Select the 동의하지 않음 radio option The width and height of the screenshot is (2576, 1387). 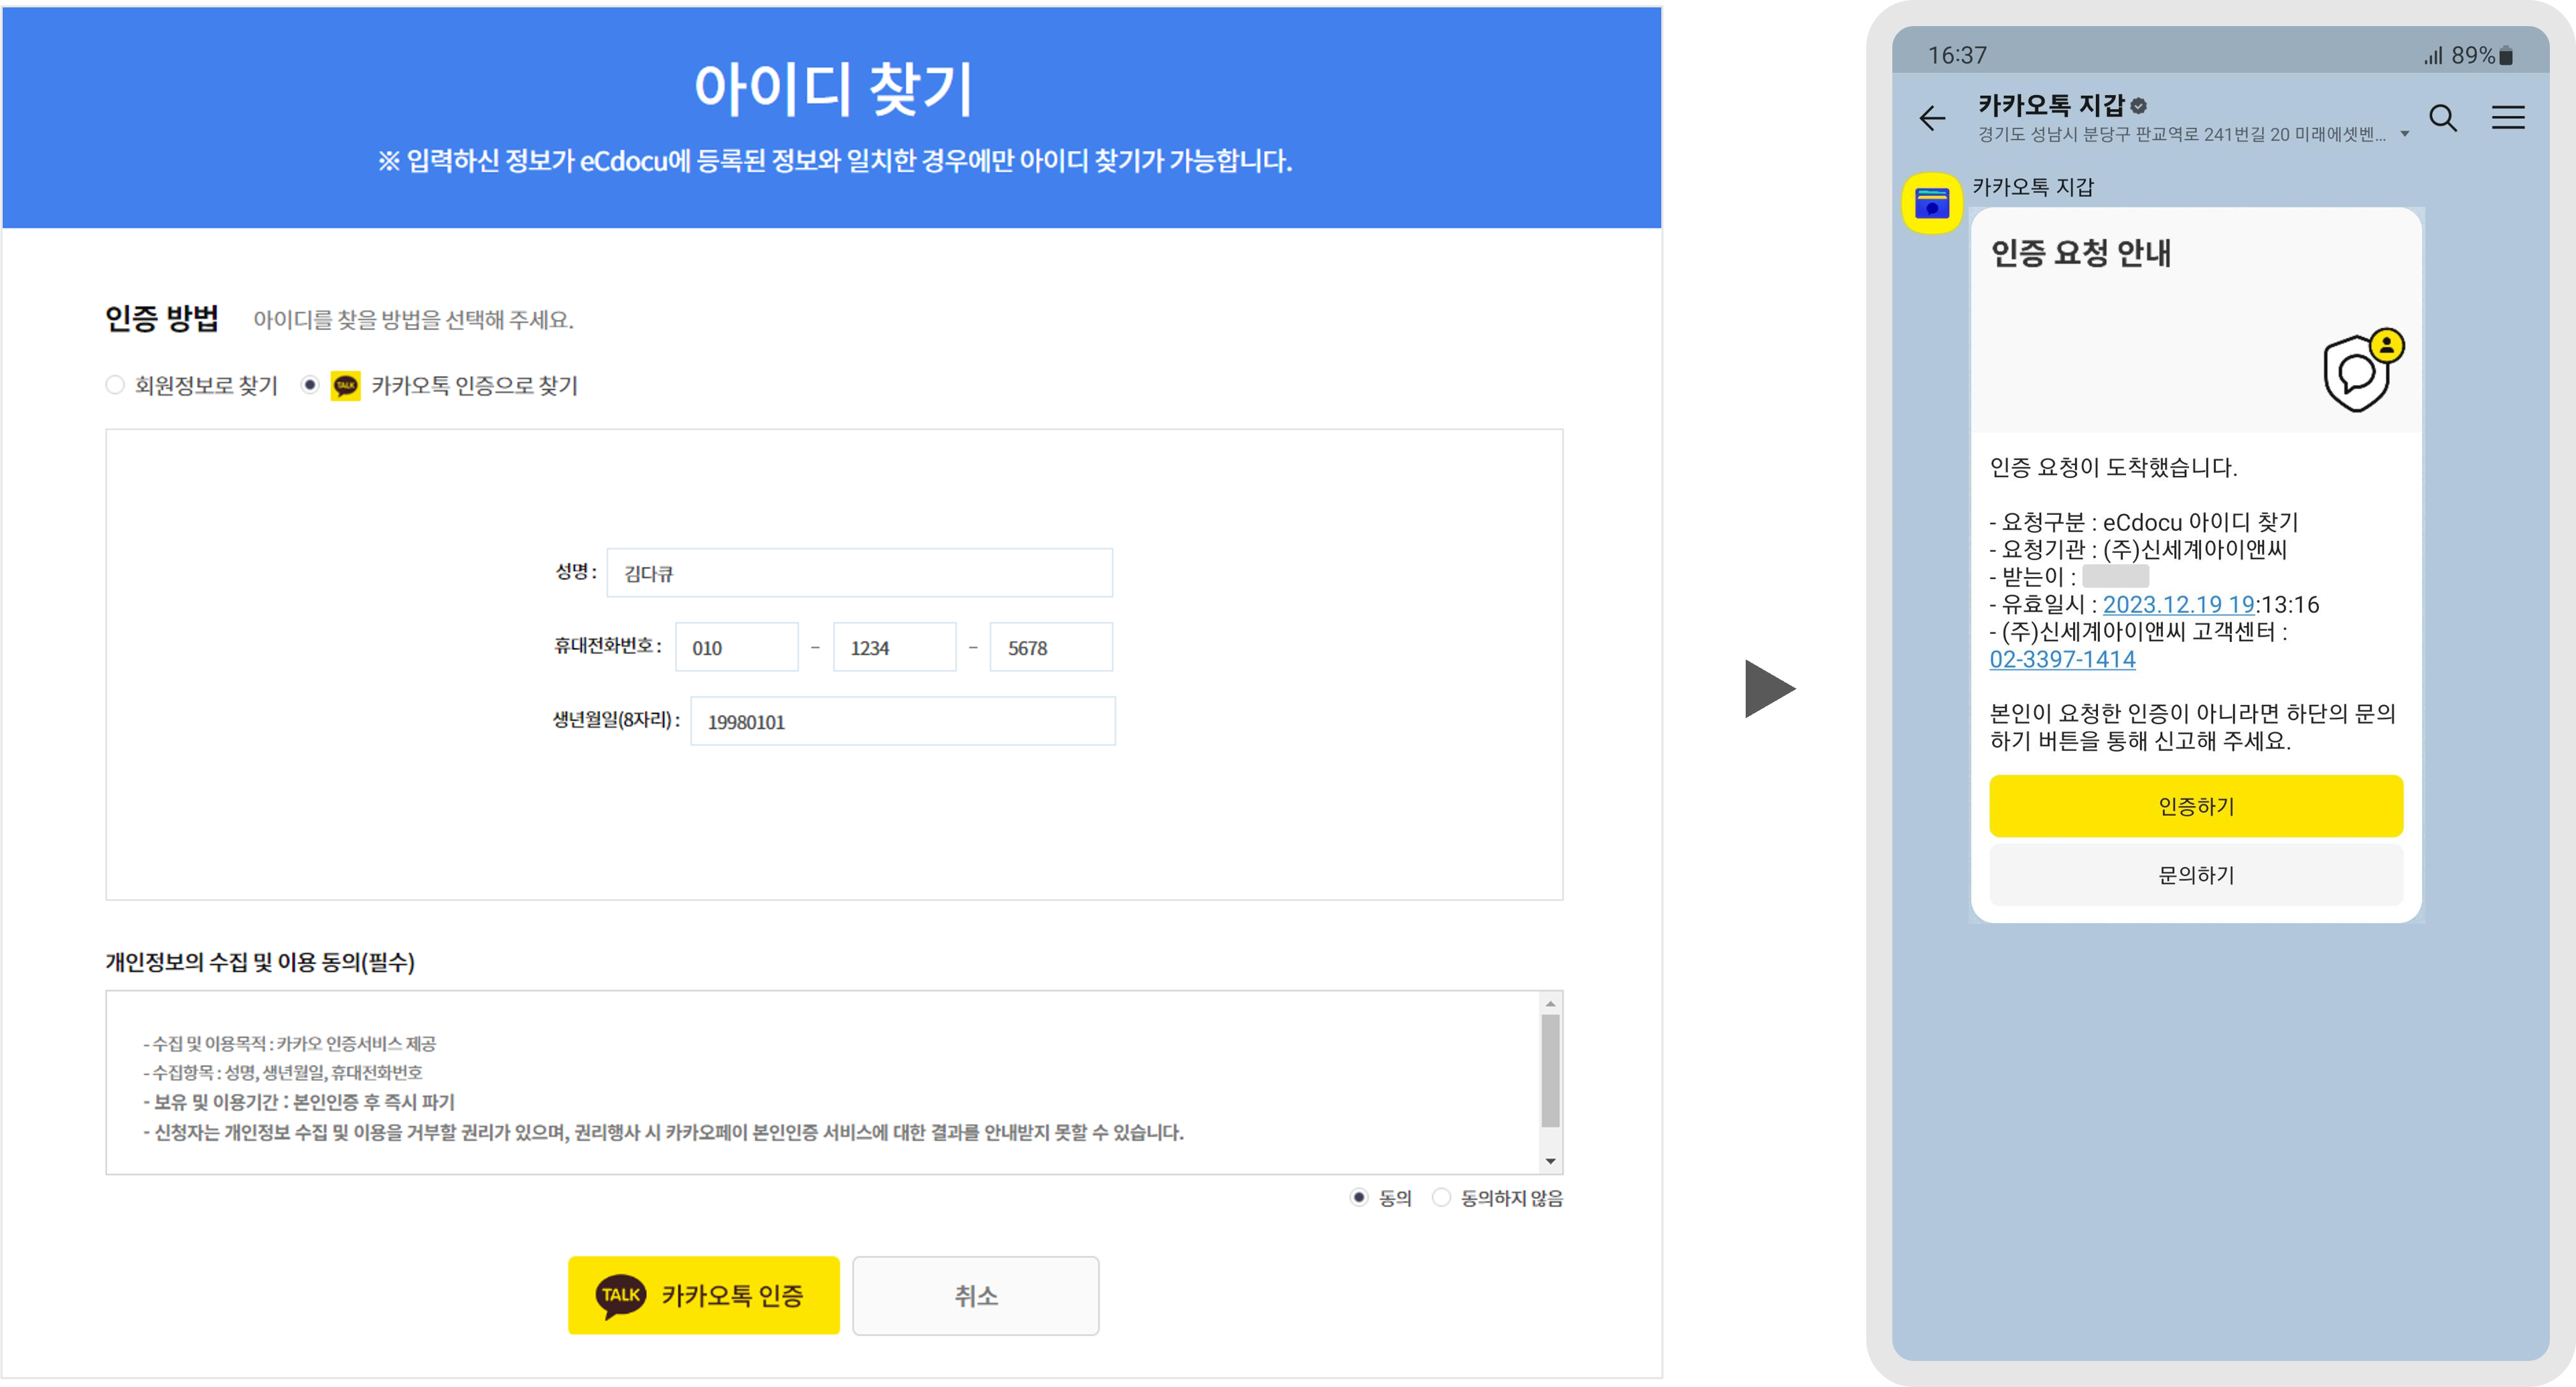coord(1441,1197)
